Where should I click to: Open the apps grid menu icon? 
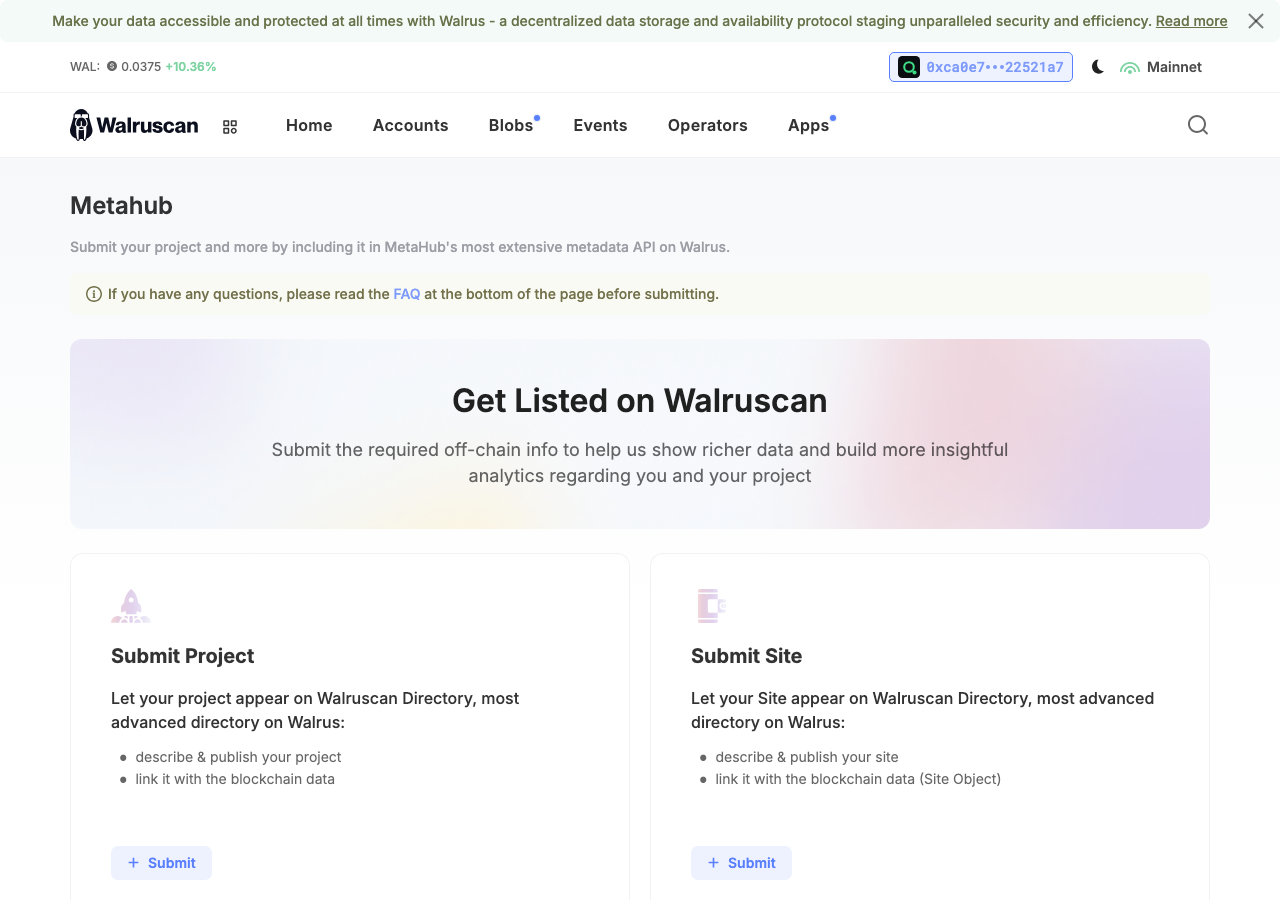point(230,127)
